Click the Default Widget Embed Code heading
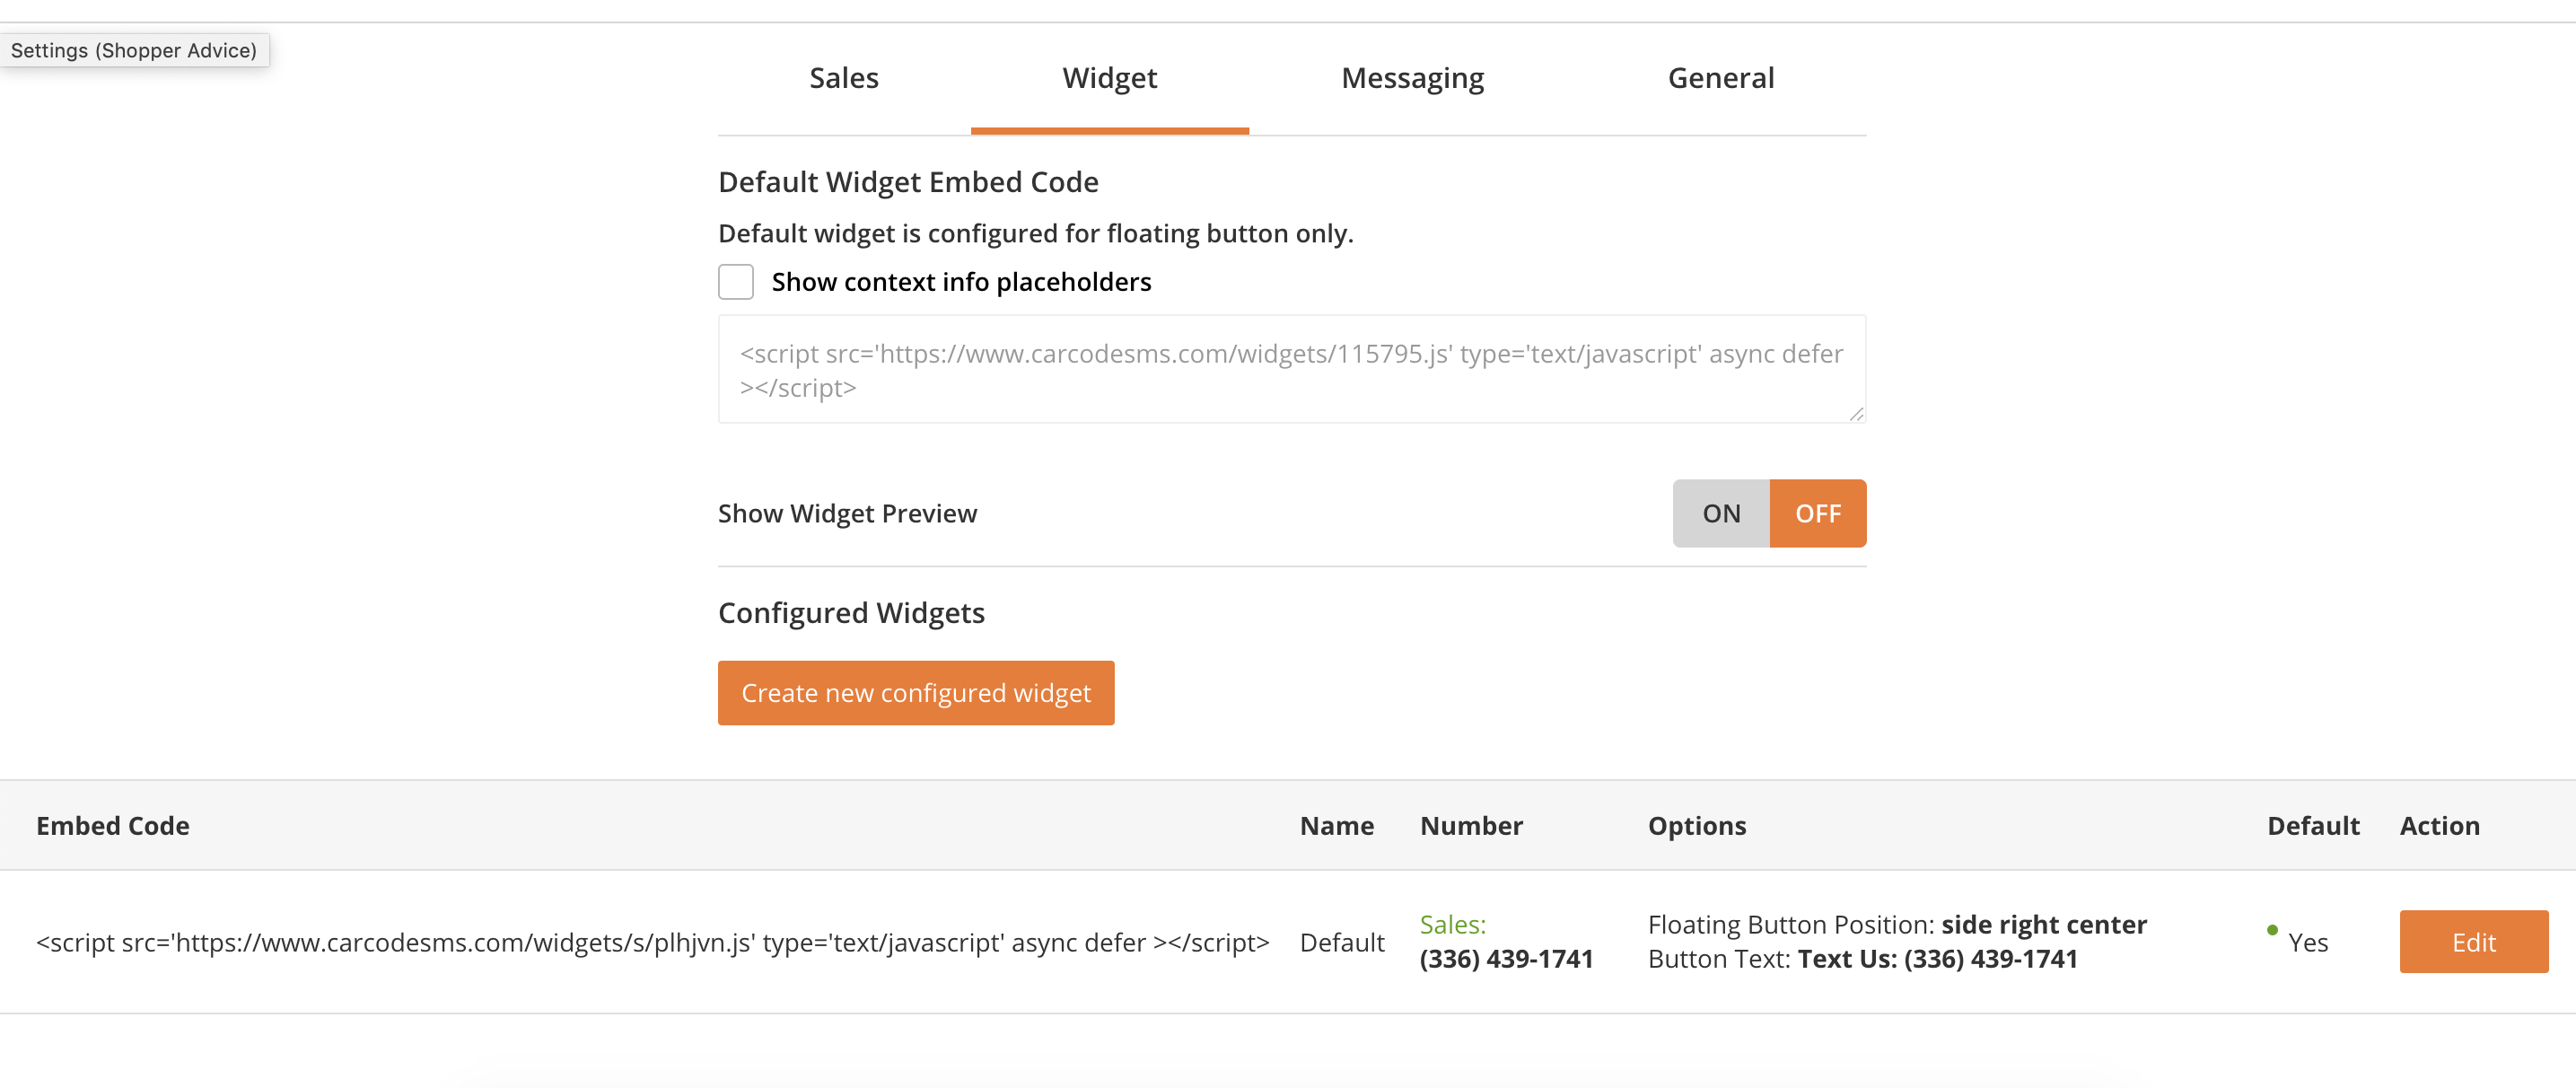This screenshot has width=2576, height=1088. 908,182
